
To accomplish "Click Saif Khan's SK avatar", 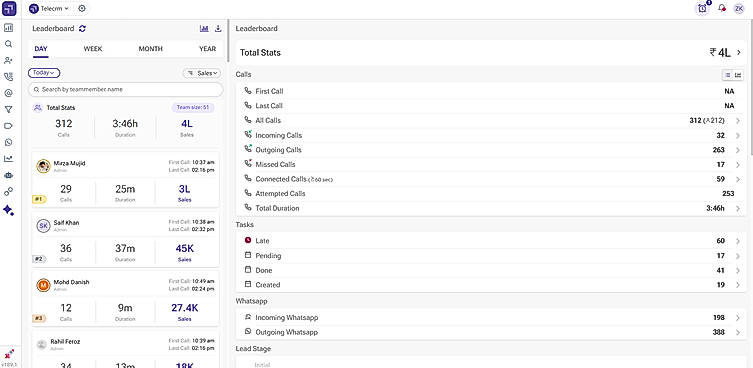I will (x=43, y=226).
